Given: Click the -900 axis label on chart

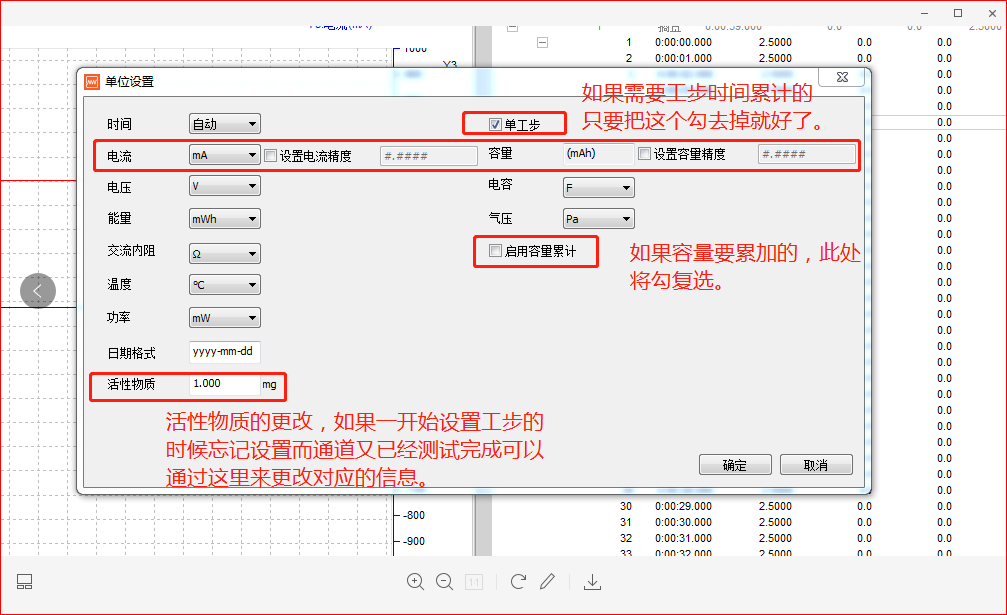Looking at the screenshot, I should (x=414, y=542).
